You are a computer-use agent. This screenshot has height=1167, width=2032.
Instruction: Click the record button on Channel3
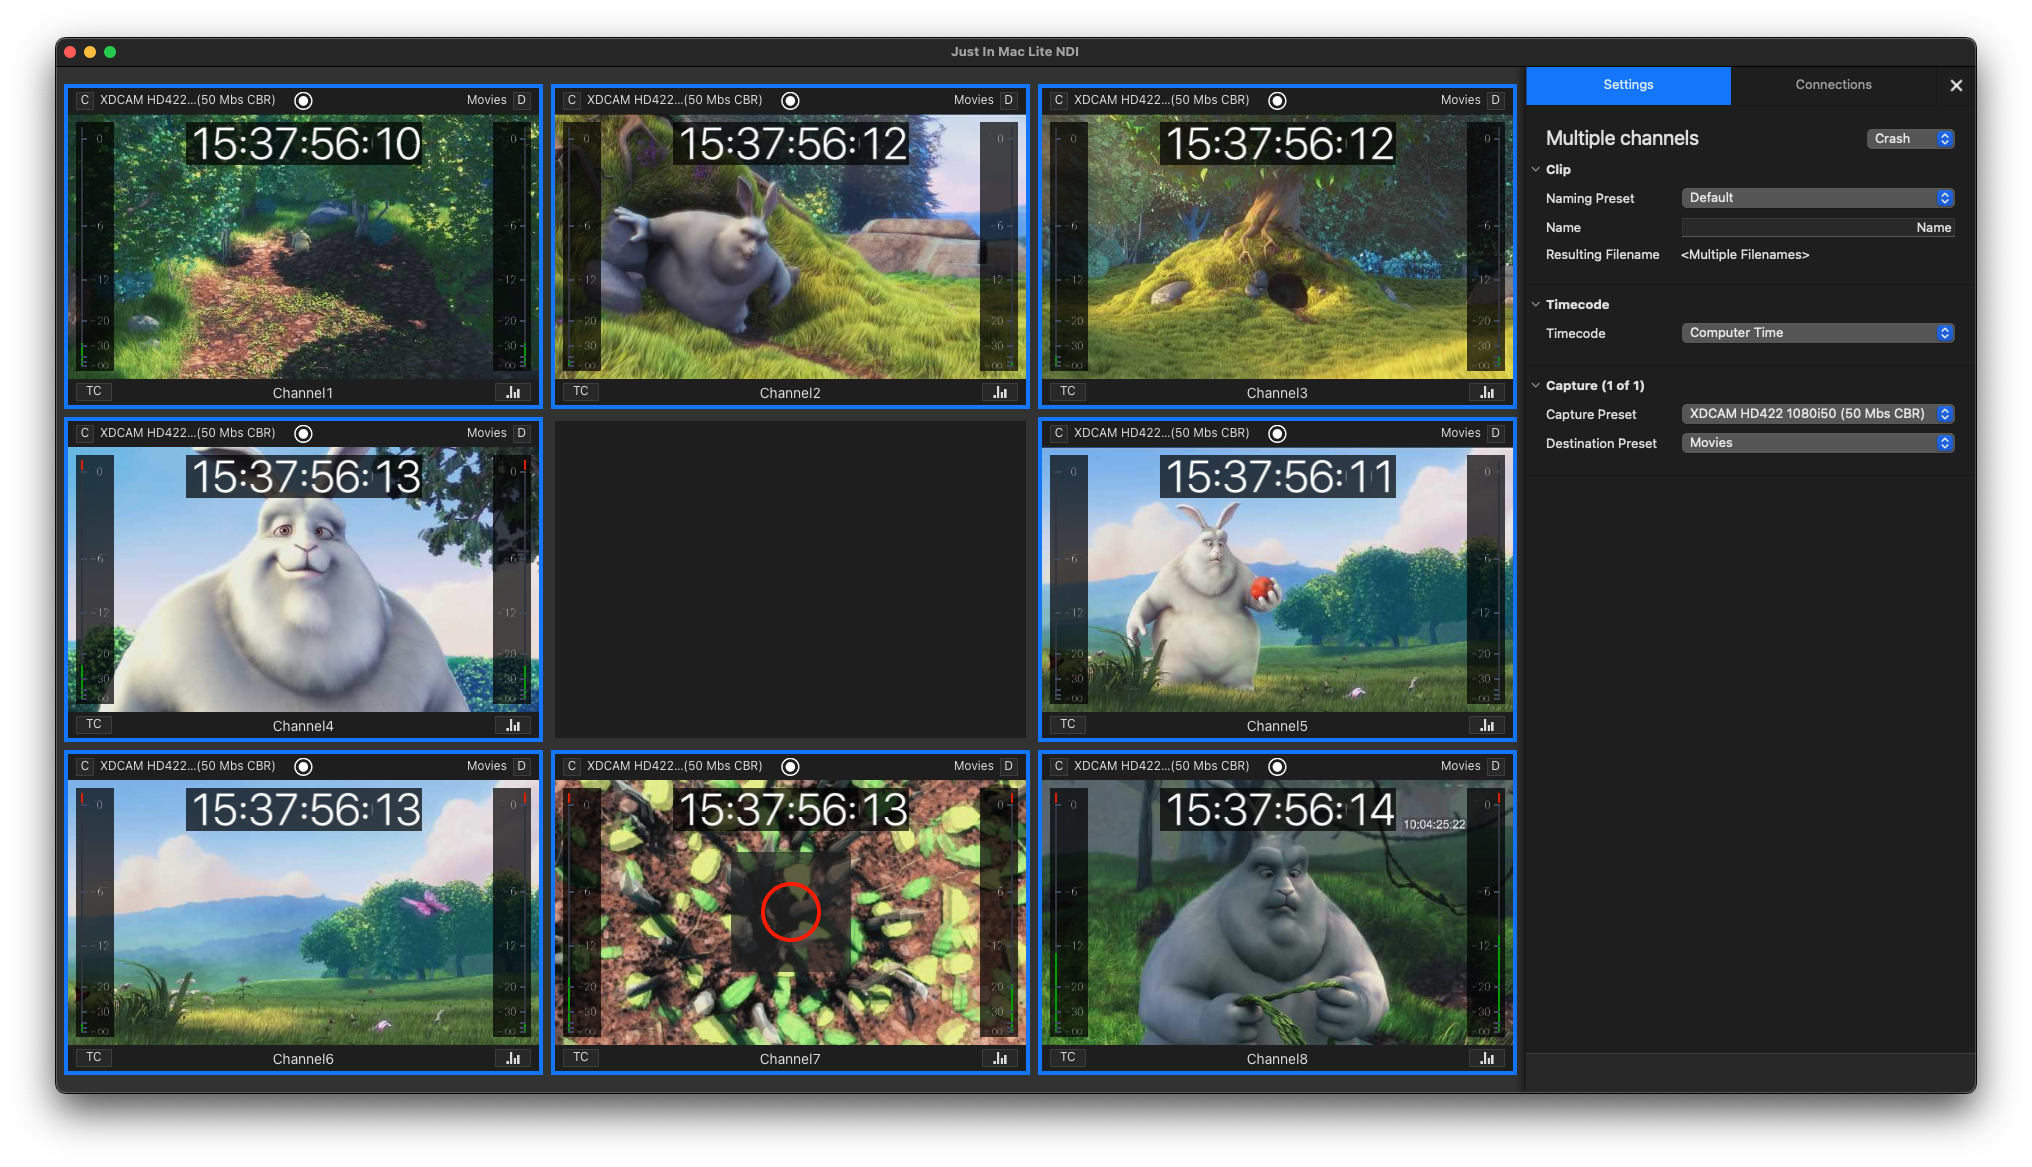(1277, 100)
